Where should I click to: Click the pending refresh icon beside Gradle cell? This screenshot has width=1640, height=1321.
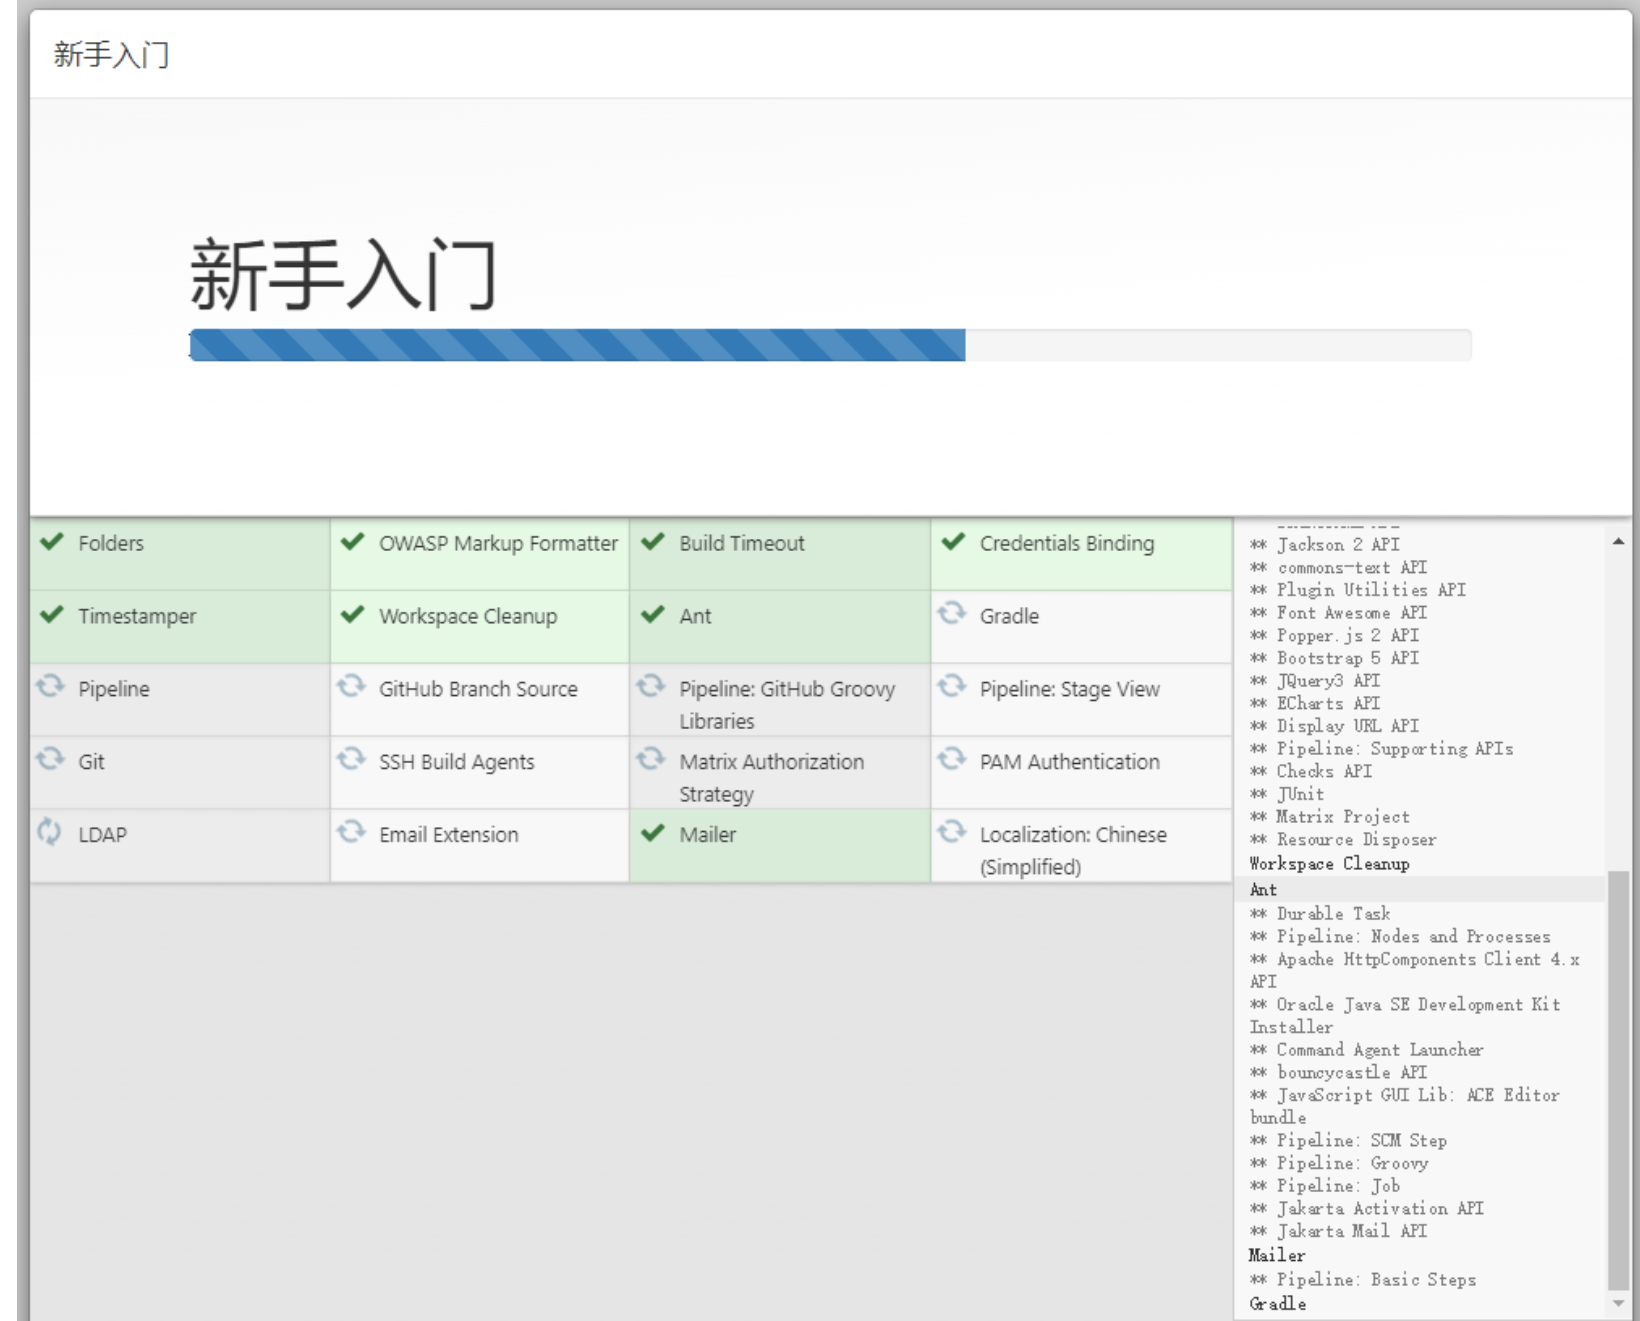pos(952,612)
